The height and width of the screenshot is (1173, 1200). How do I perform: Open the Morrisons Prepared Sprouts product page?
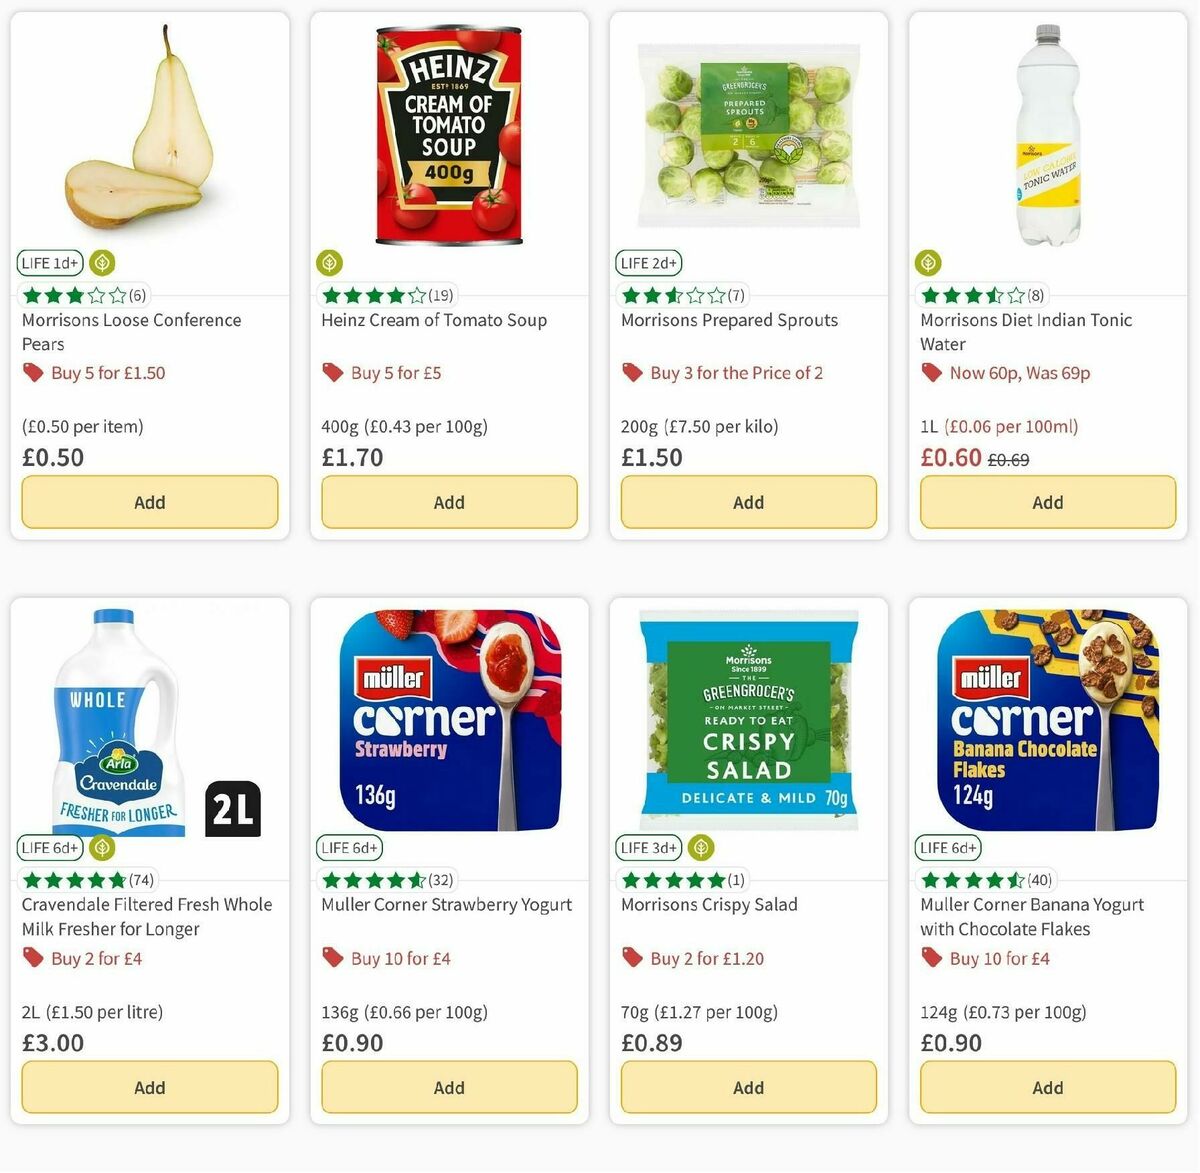coord(729,320)
